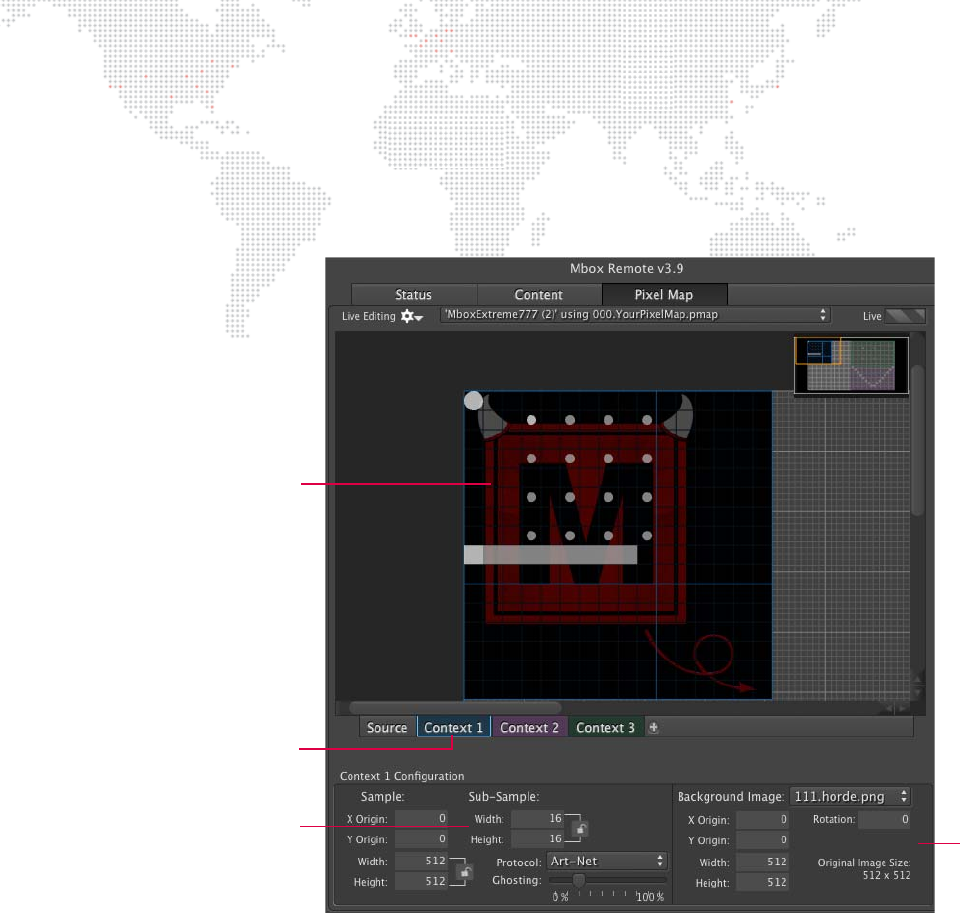The width and height of the screenshot is (960, 913).
Task: Switch to the Status tab
Action: pyautogui.click(x=413, y=295)
